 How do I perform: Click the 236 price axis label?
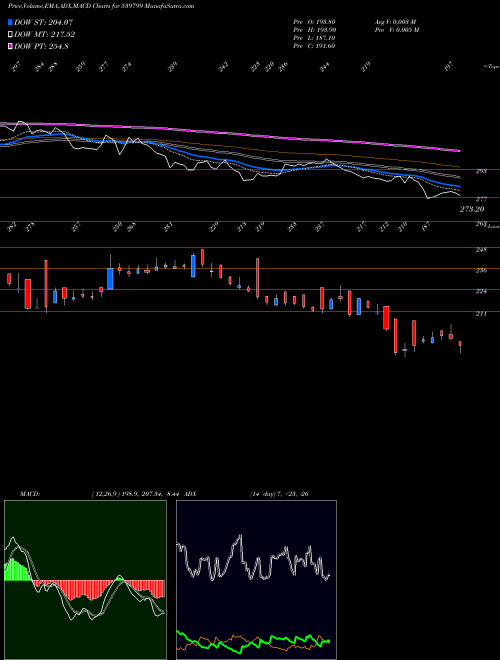point(482,271)
